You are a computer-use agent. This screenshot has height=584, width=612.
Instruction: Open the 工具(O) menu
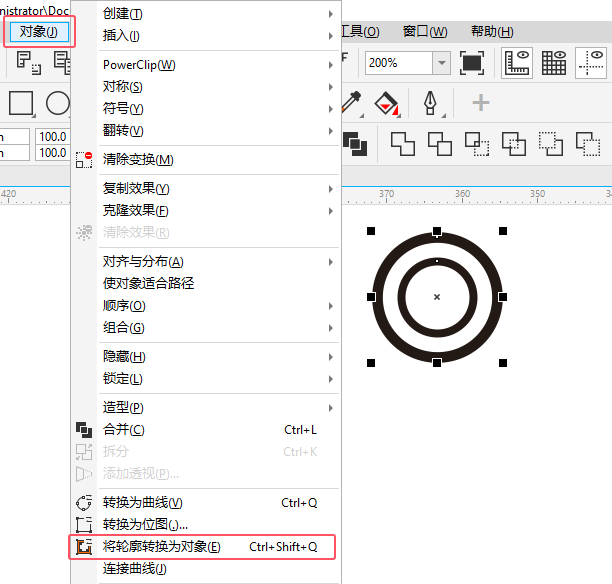(x=360, y=31)
